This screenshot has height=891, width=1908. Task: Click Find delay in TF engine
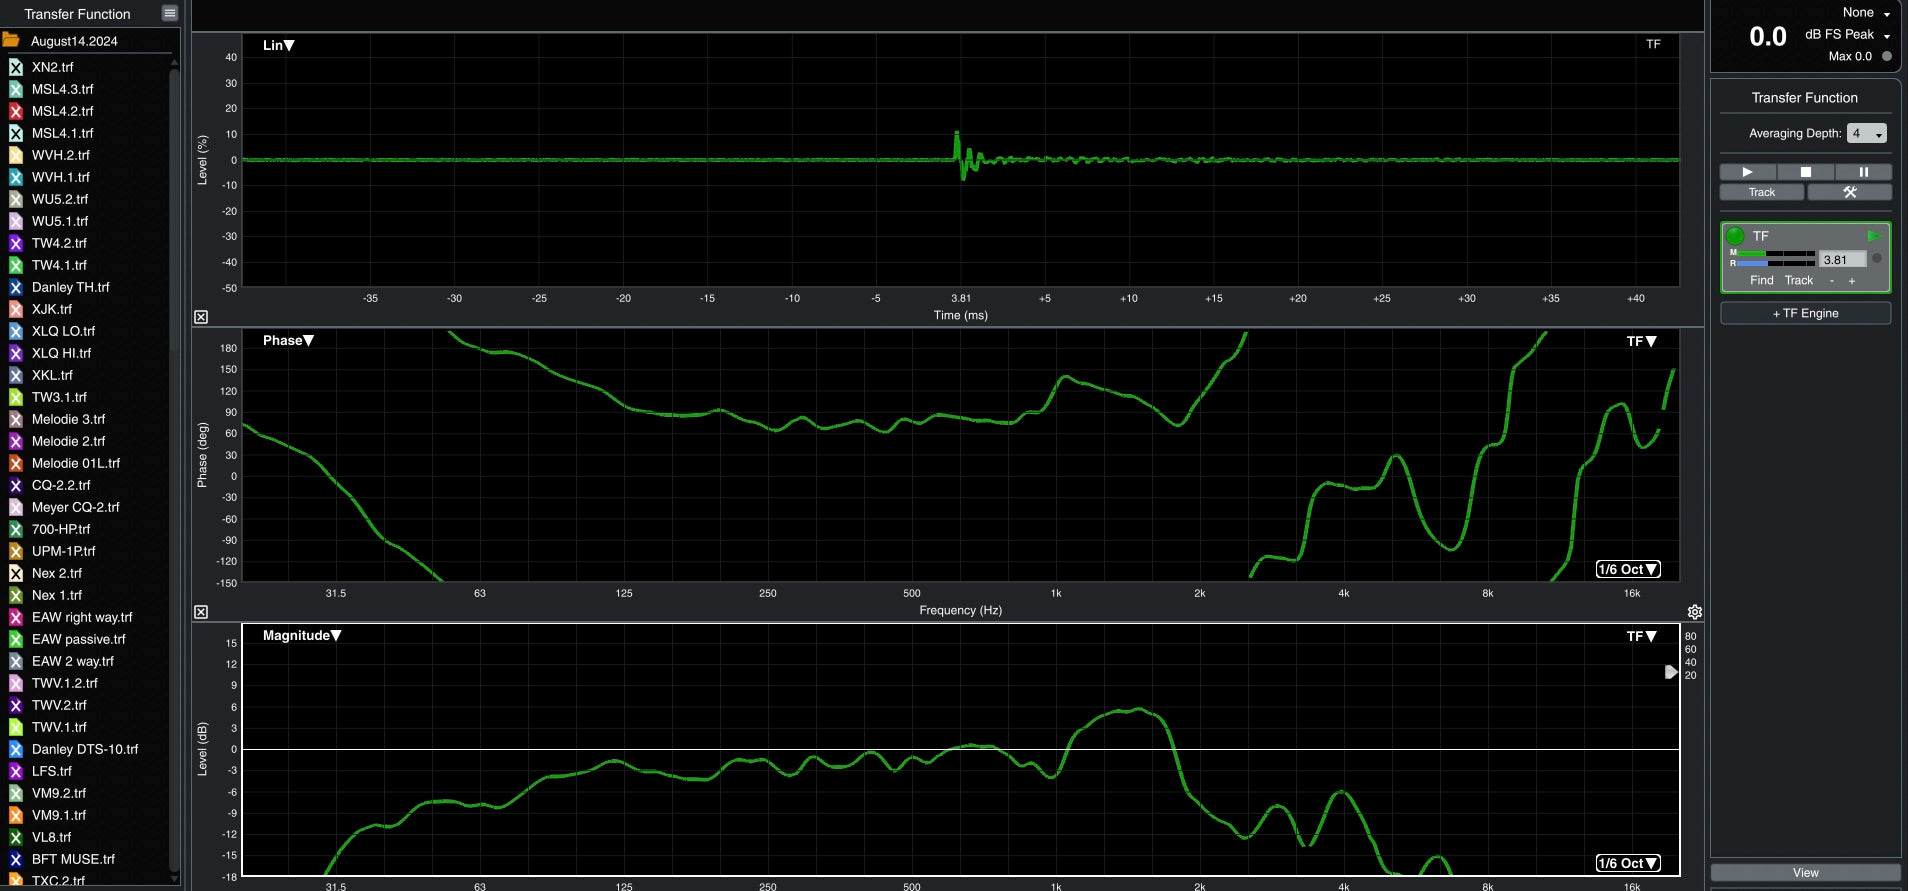coord(1762,280)
